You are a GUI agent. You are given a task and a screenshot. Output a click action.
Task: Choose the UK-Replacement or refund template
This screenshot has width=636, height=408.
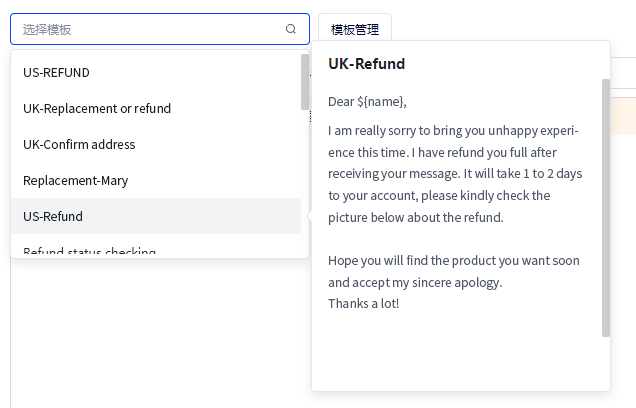click(x=97, y=109)
